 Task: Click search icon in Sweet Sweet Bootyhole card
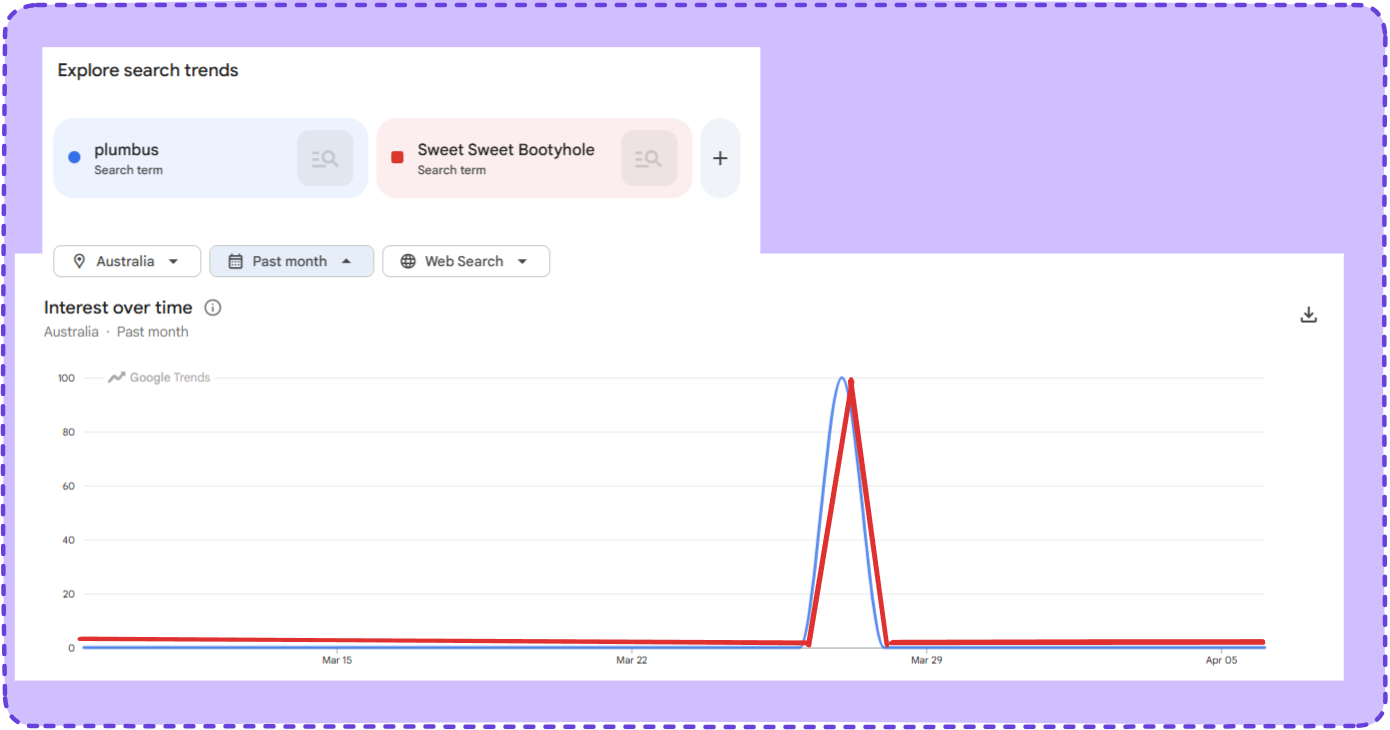(x=649, y=158)
